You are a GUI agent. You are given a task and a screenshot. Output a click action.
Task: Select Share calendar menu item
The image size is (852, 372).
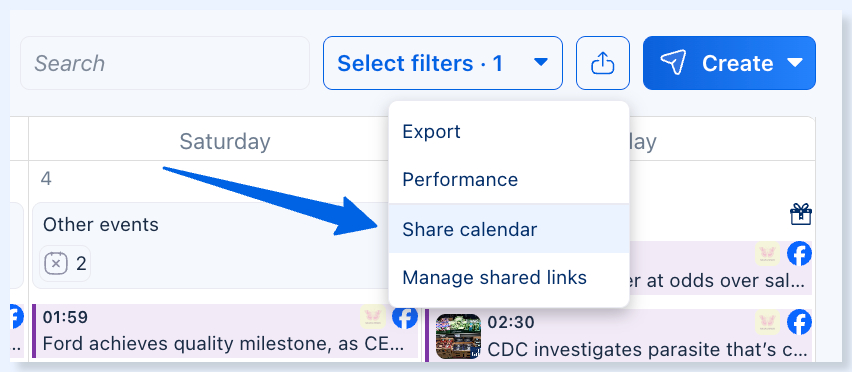click(509, 229)
